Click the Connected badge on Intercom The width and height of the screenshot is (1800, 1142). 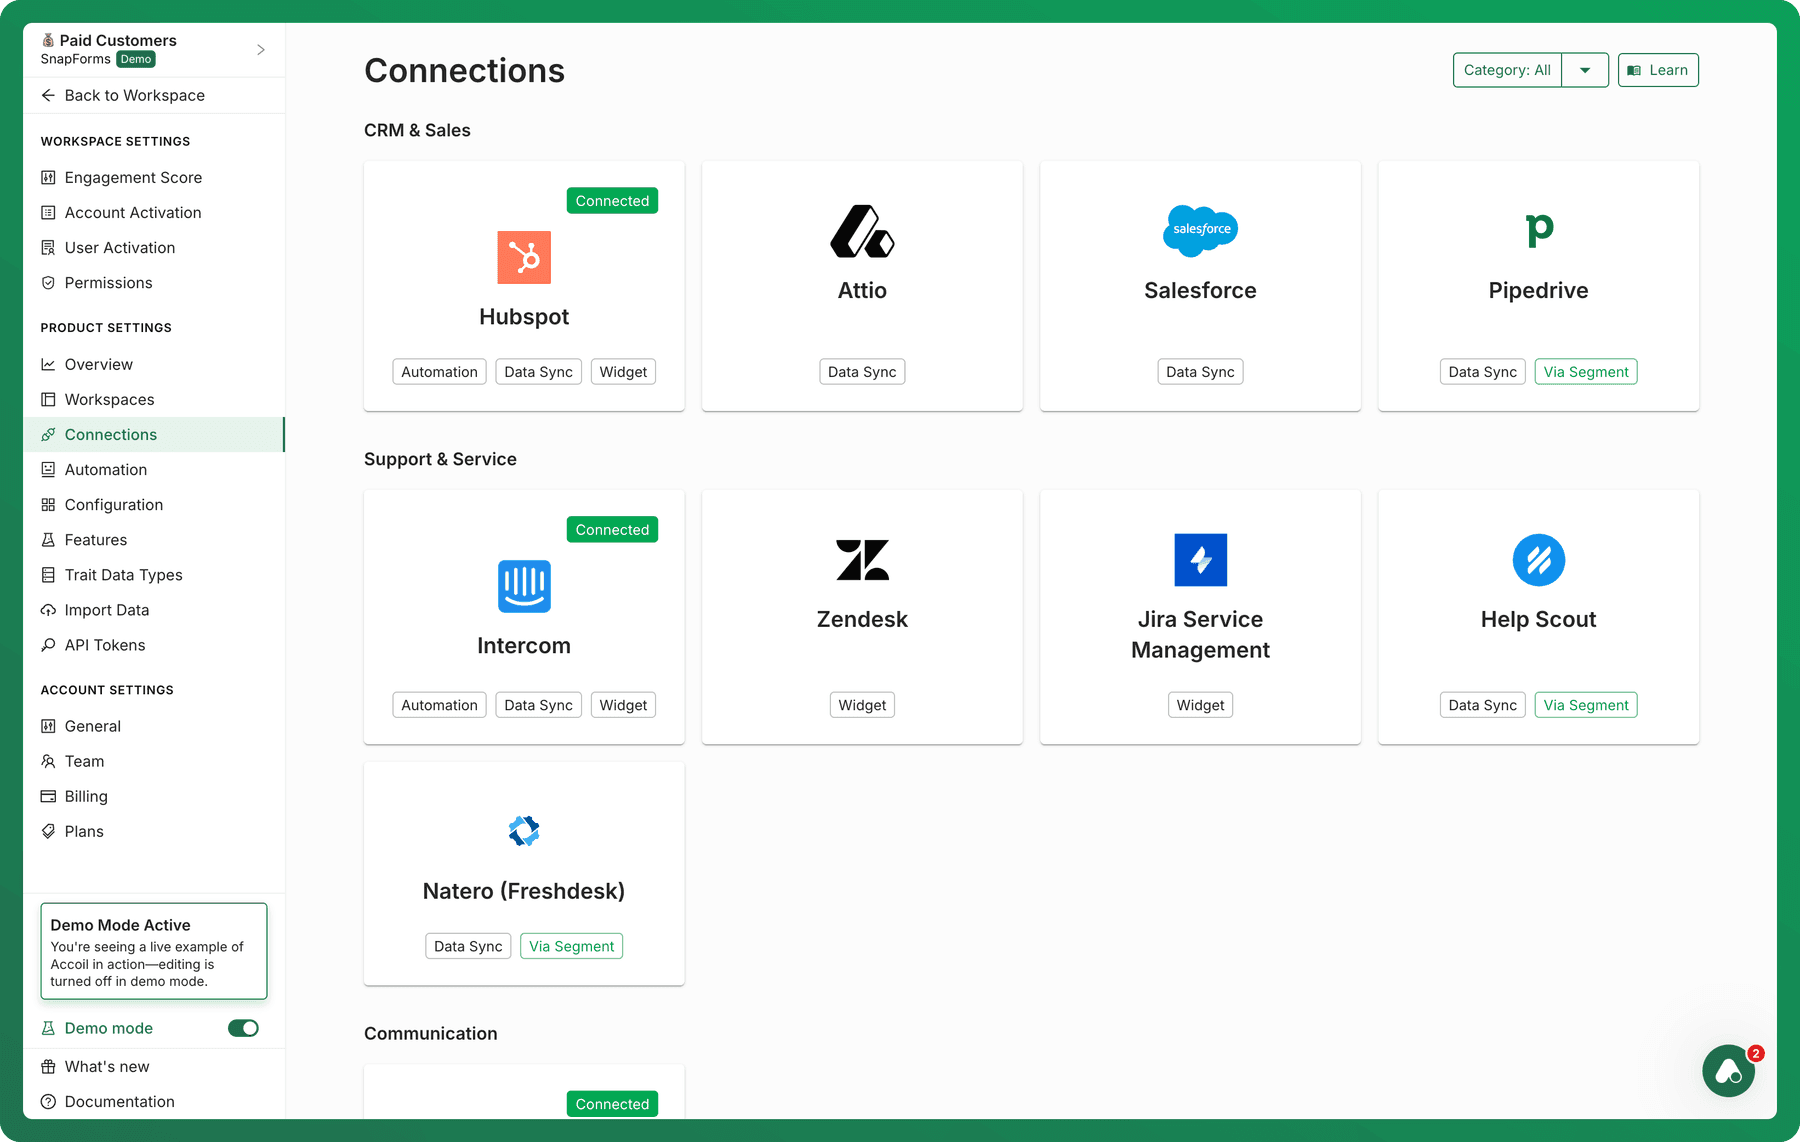[612, 530]
